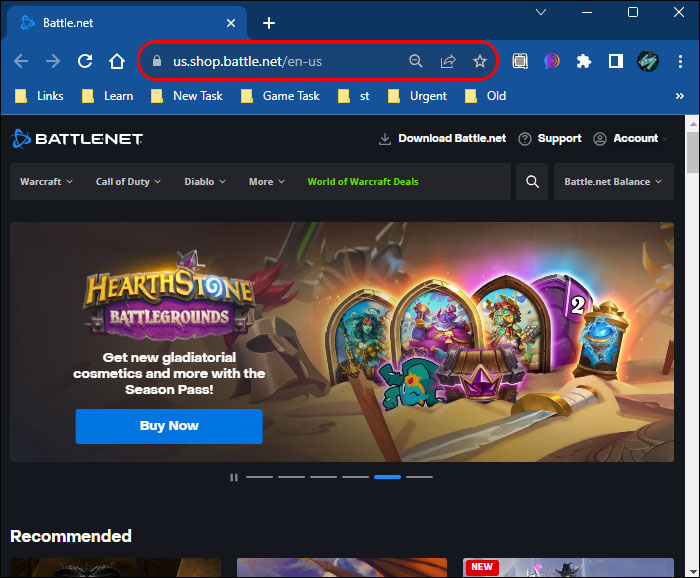
Task: Open the Account menu
Action: pyautogui.click(x=635, y=138)
